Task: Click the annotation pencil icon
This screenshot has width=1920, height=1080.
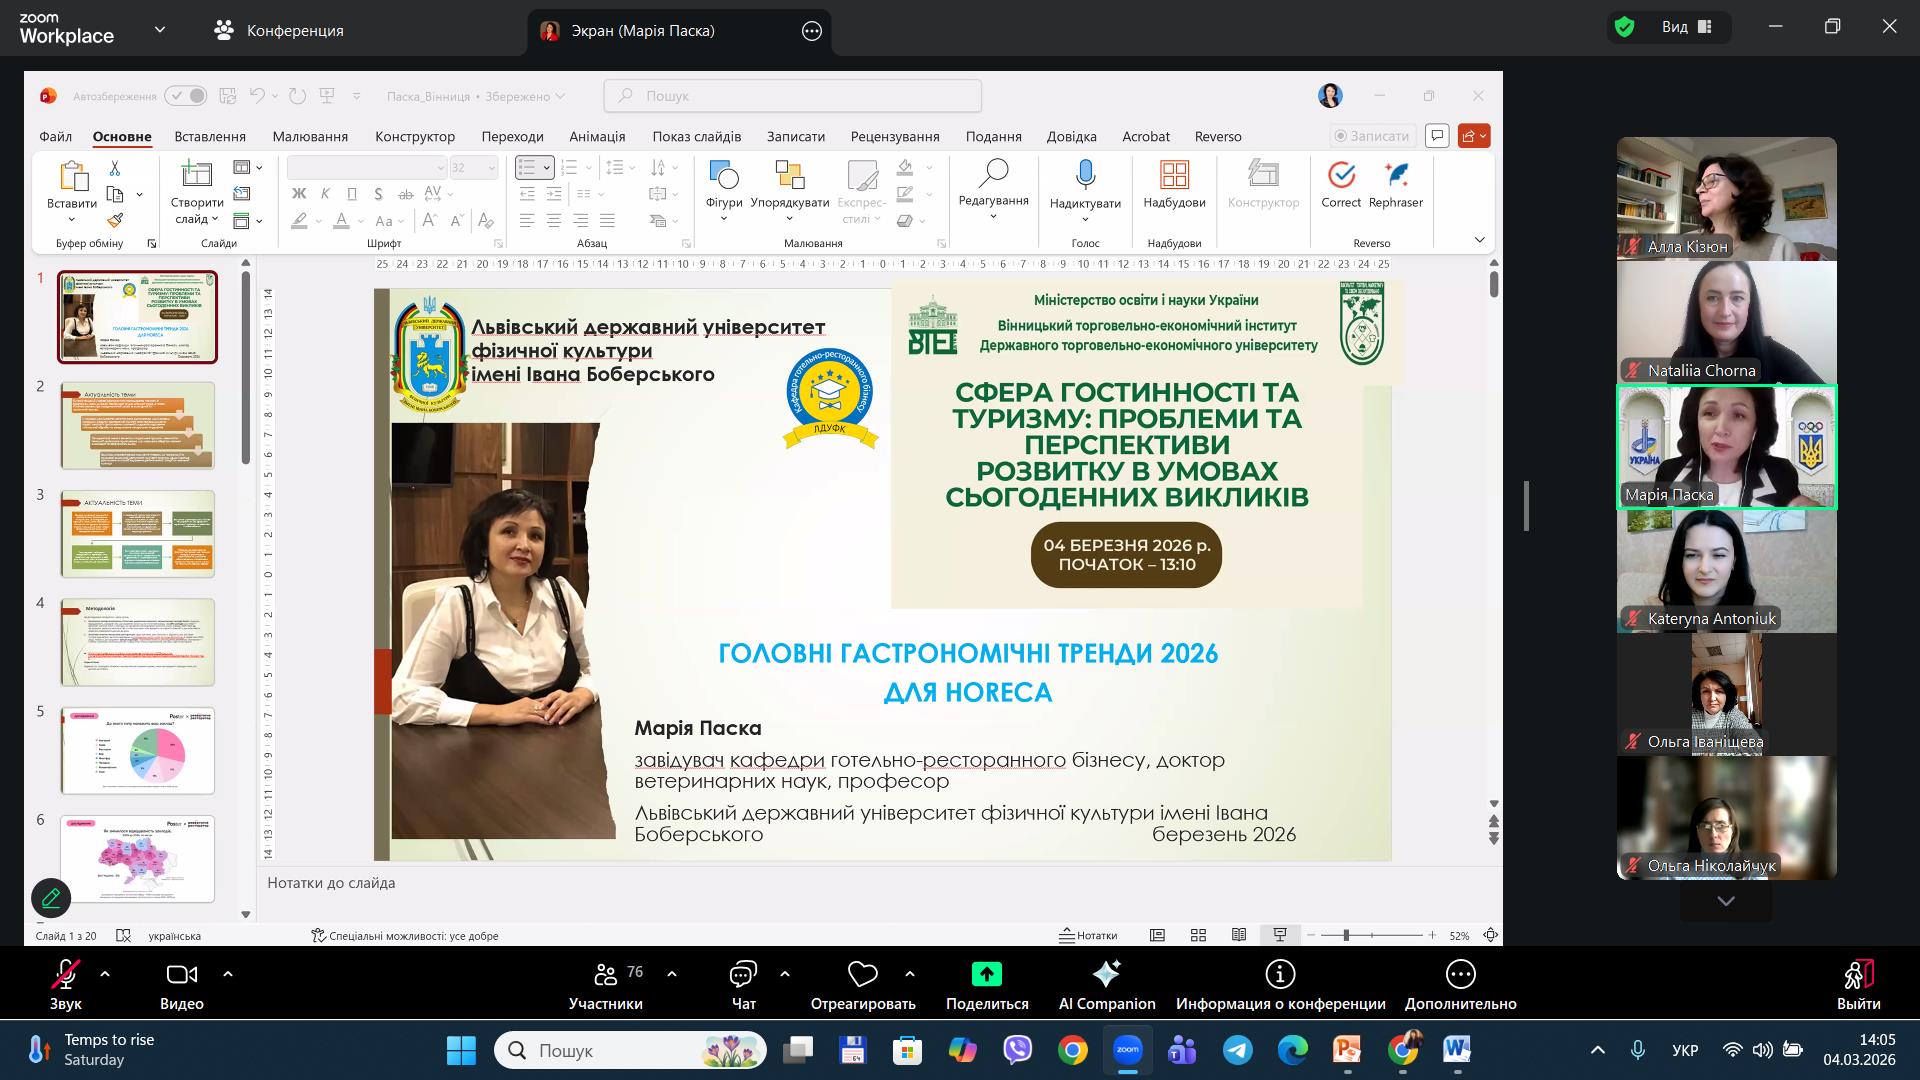Action: click(51, 898)
